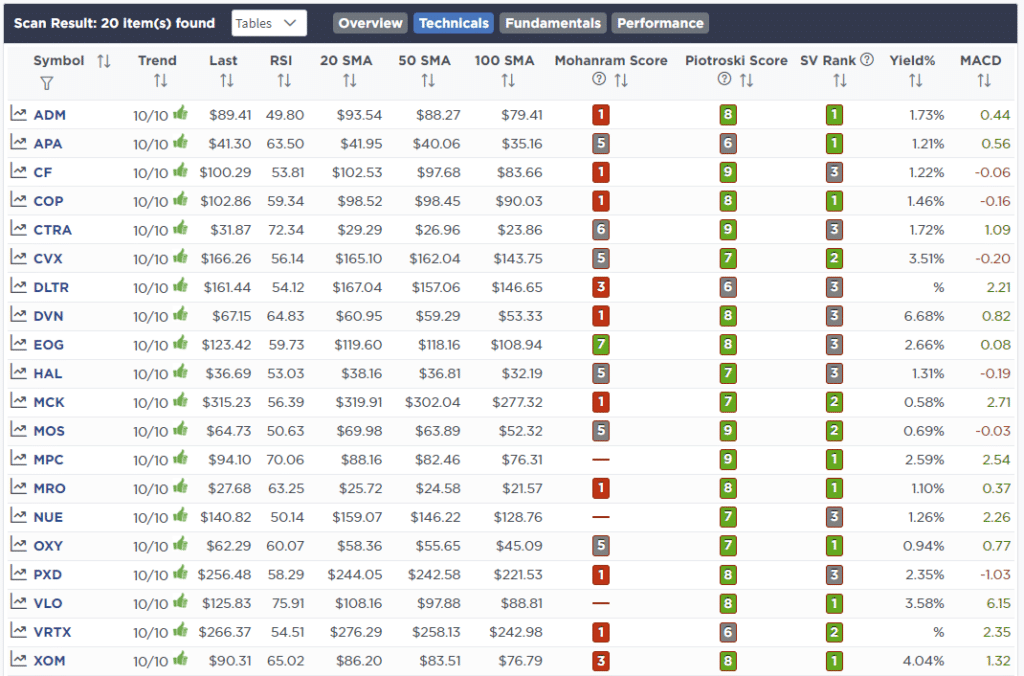Open the ADM symbol link

(50, 115)
